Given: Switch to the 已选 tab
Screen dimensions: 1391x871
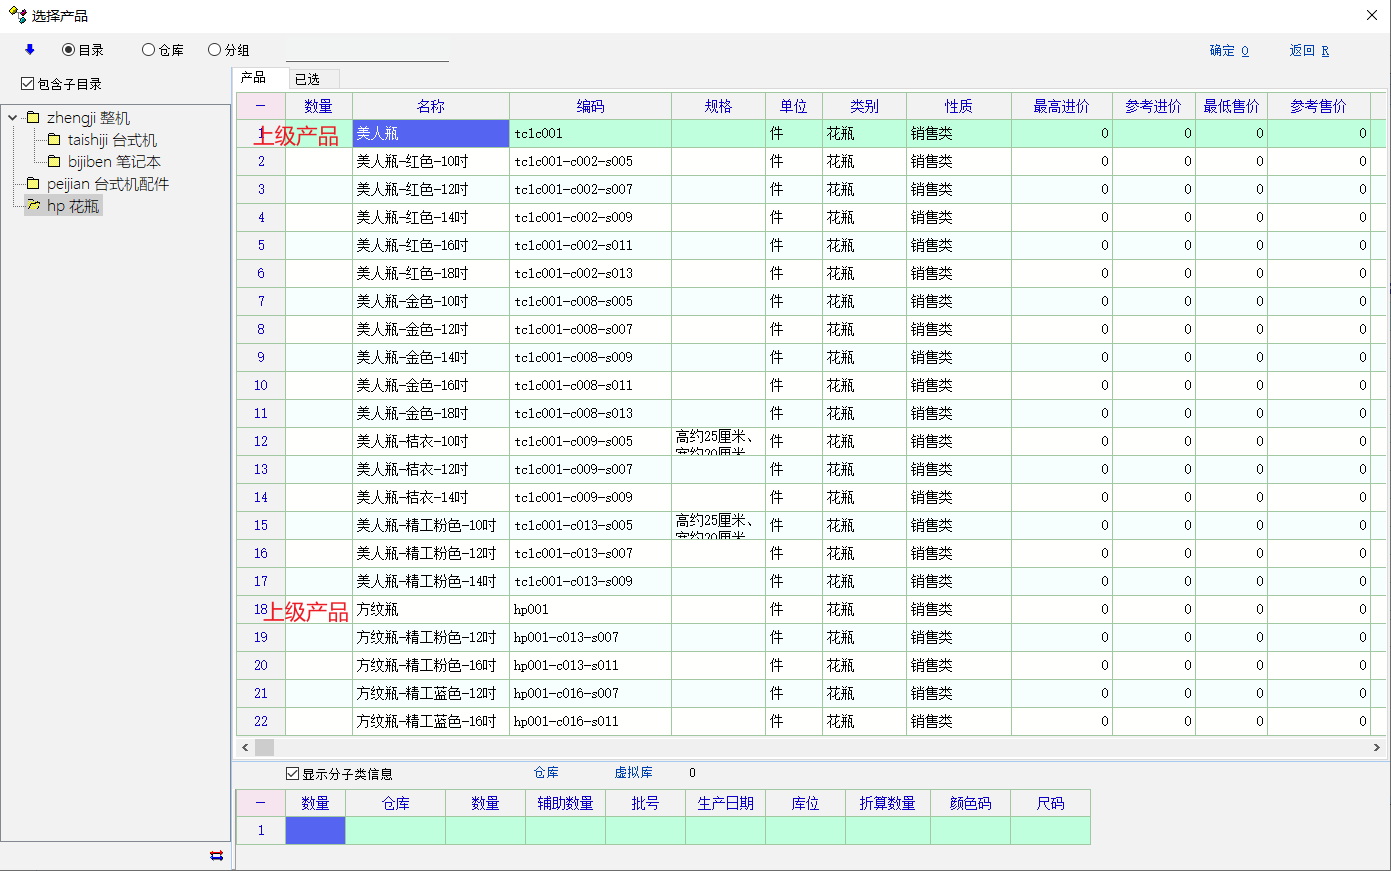Looking at the screenshot, I should pos(308,79).
